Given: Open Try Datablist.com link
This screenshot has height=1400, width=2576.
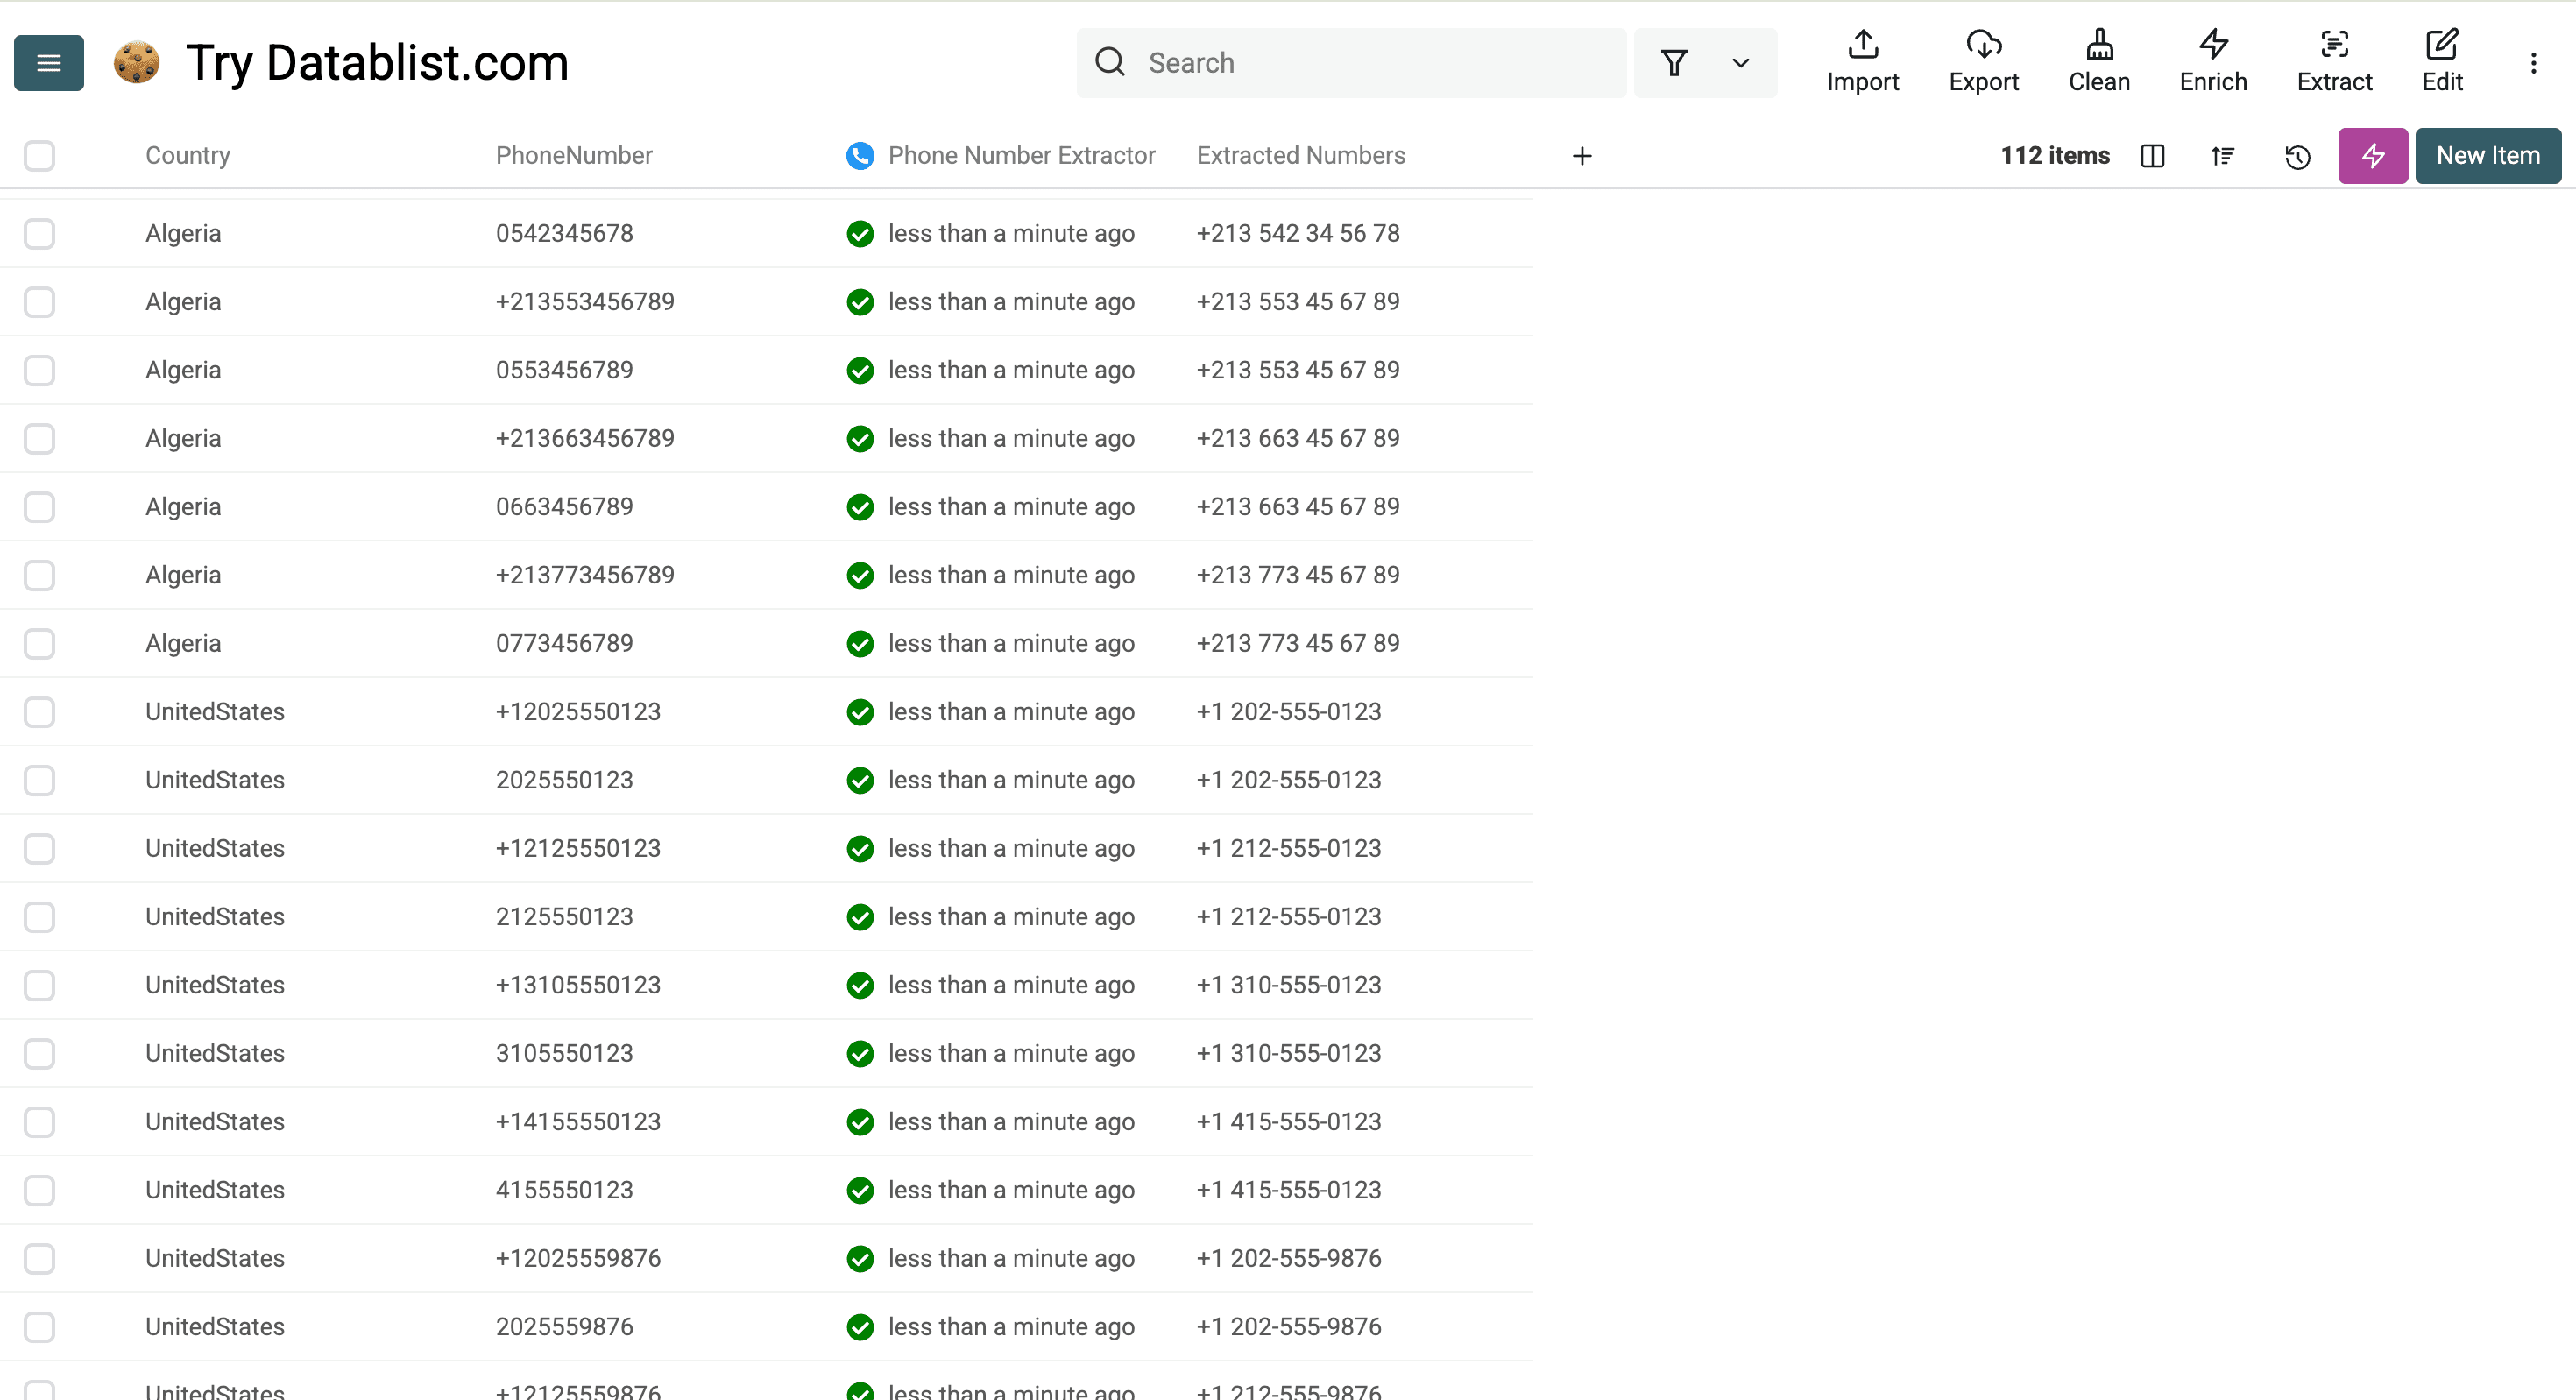Looking at the screenshot, I should pos(377,62).
